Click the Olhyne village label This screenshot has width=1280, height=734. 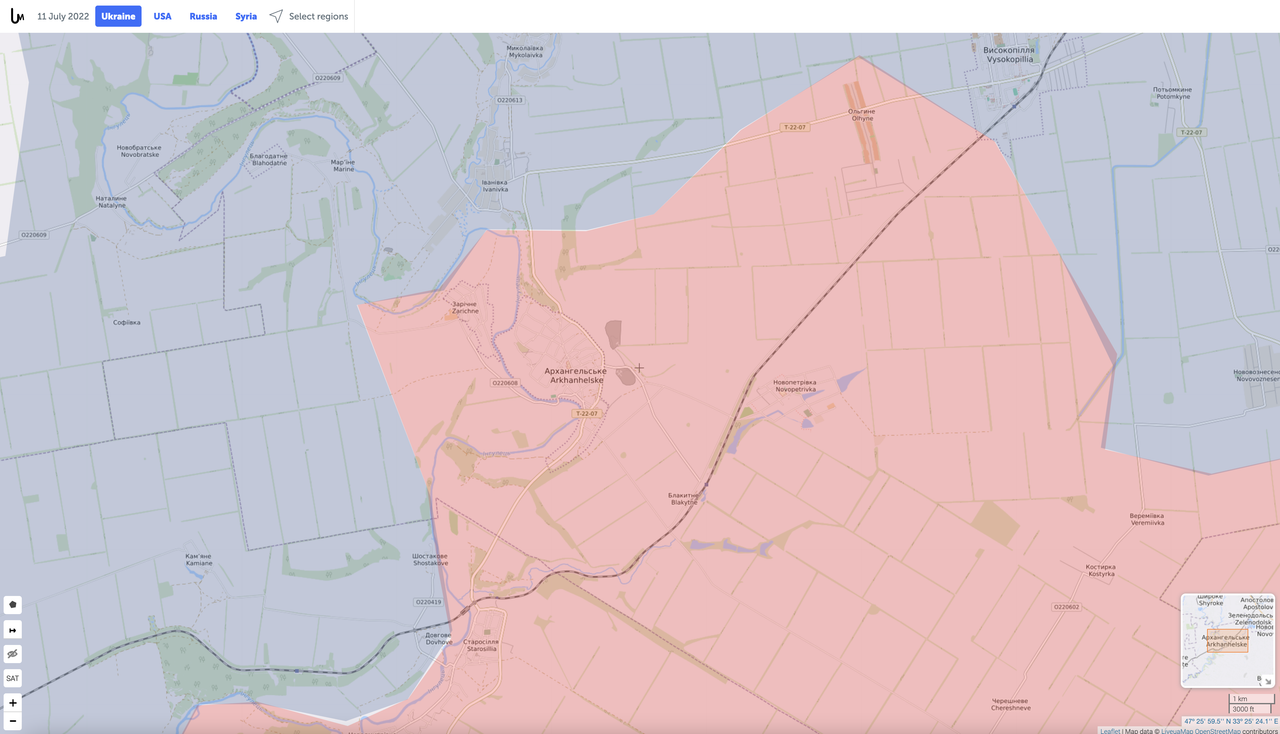(x=862, y=114)
